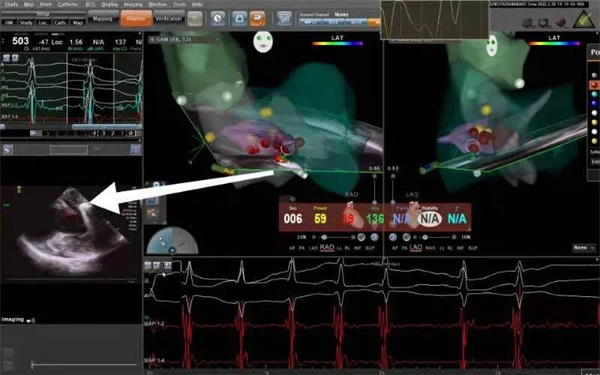This screenshot has width=600, height=375.
Task: Select the cyan point tag in list
Action: click(594, 94)
